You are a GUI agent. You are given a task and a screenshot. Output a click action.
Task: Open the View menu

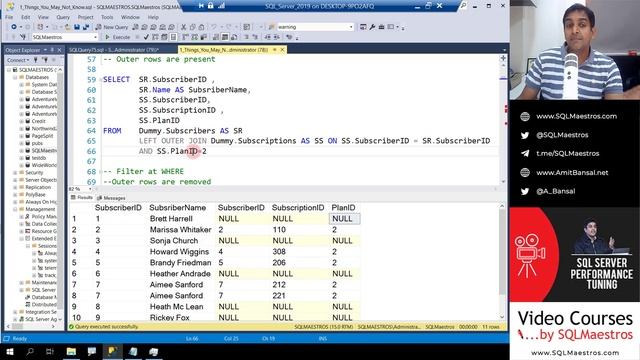pos(43,17)
